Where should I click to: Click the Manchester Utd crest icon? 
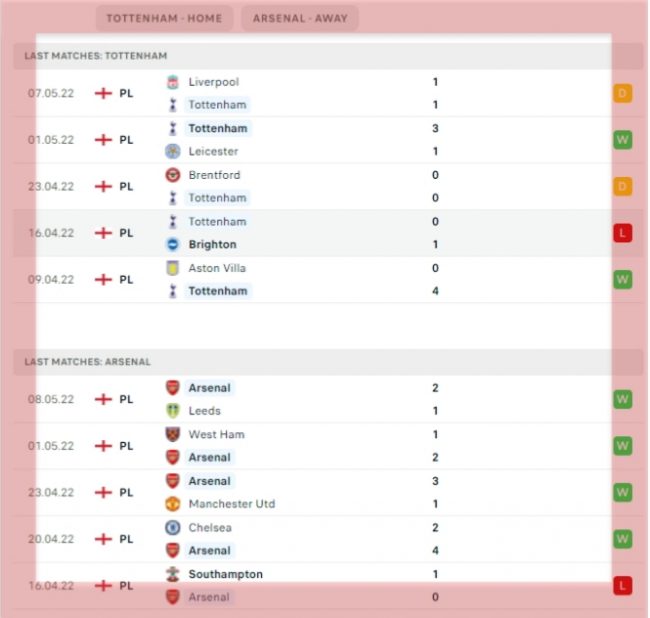[x=173, y=504]
